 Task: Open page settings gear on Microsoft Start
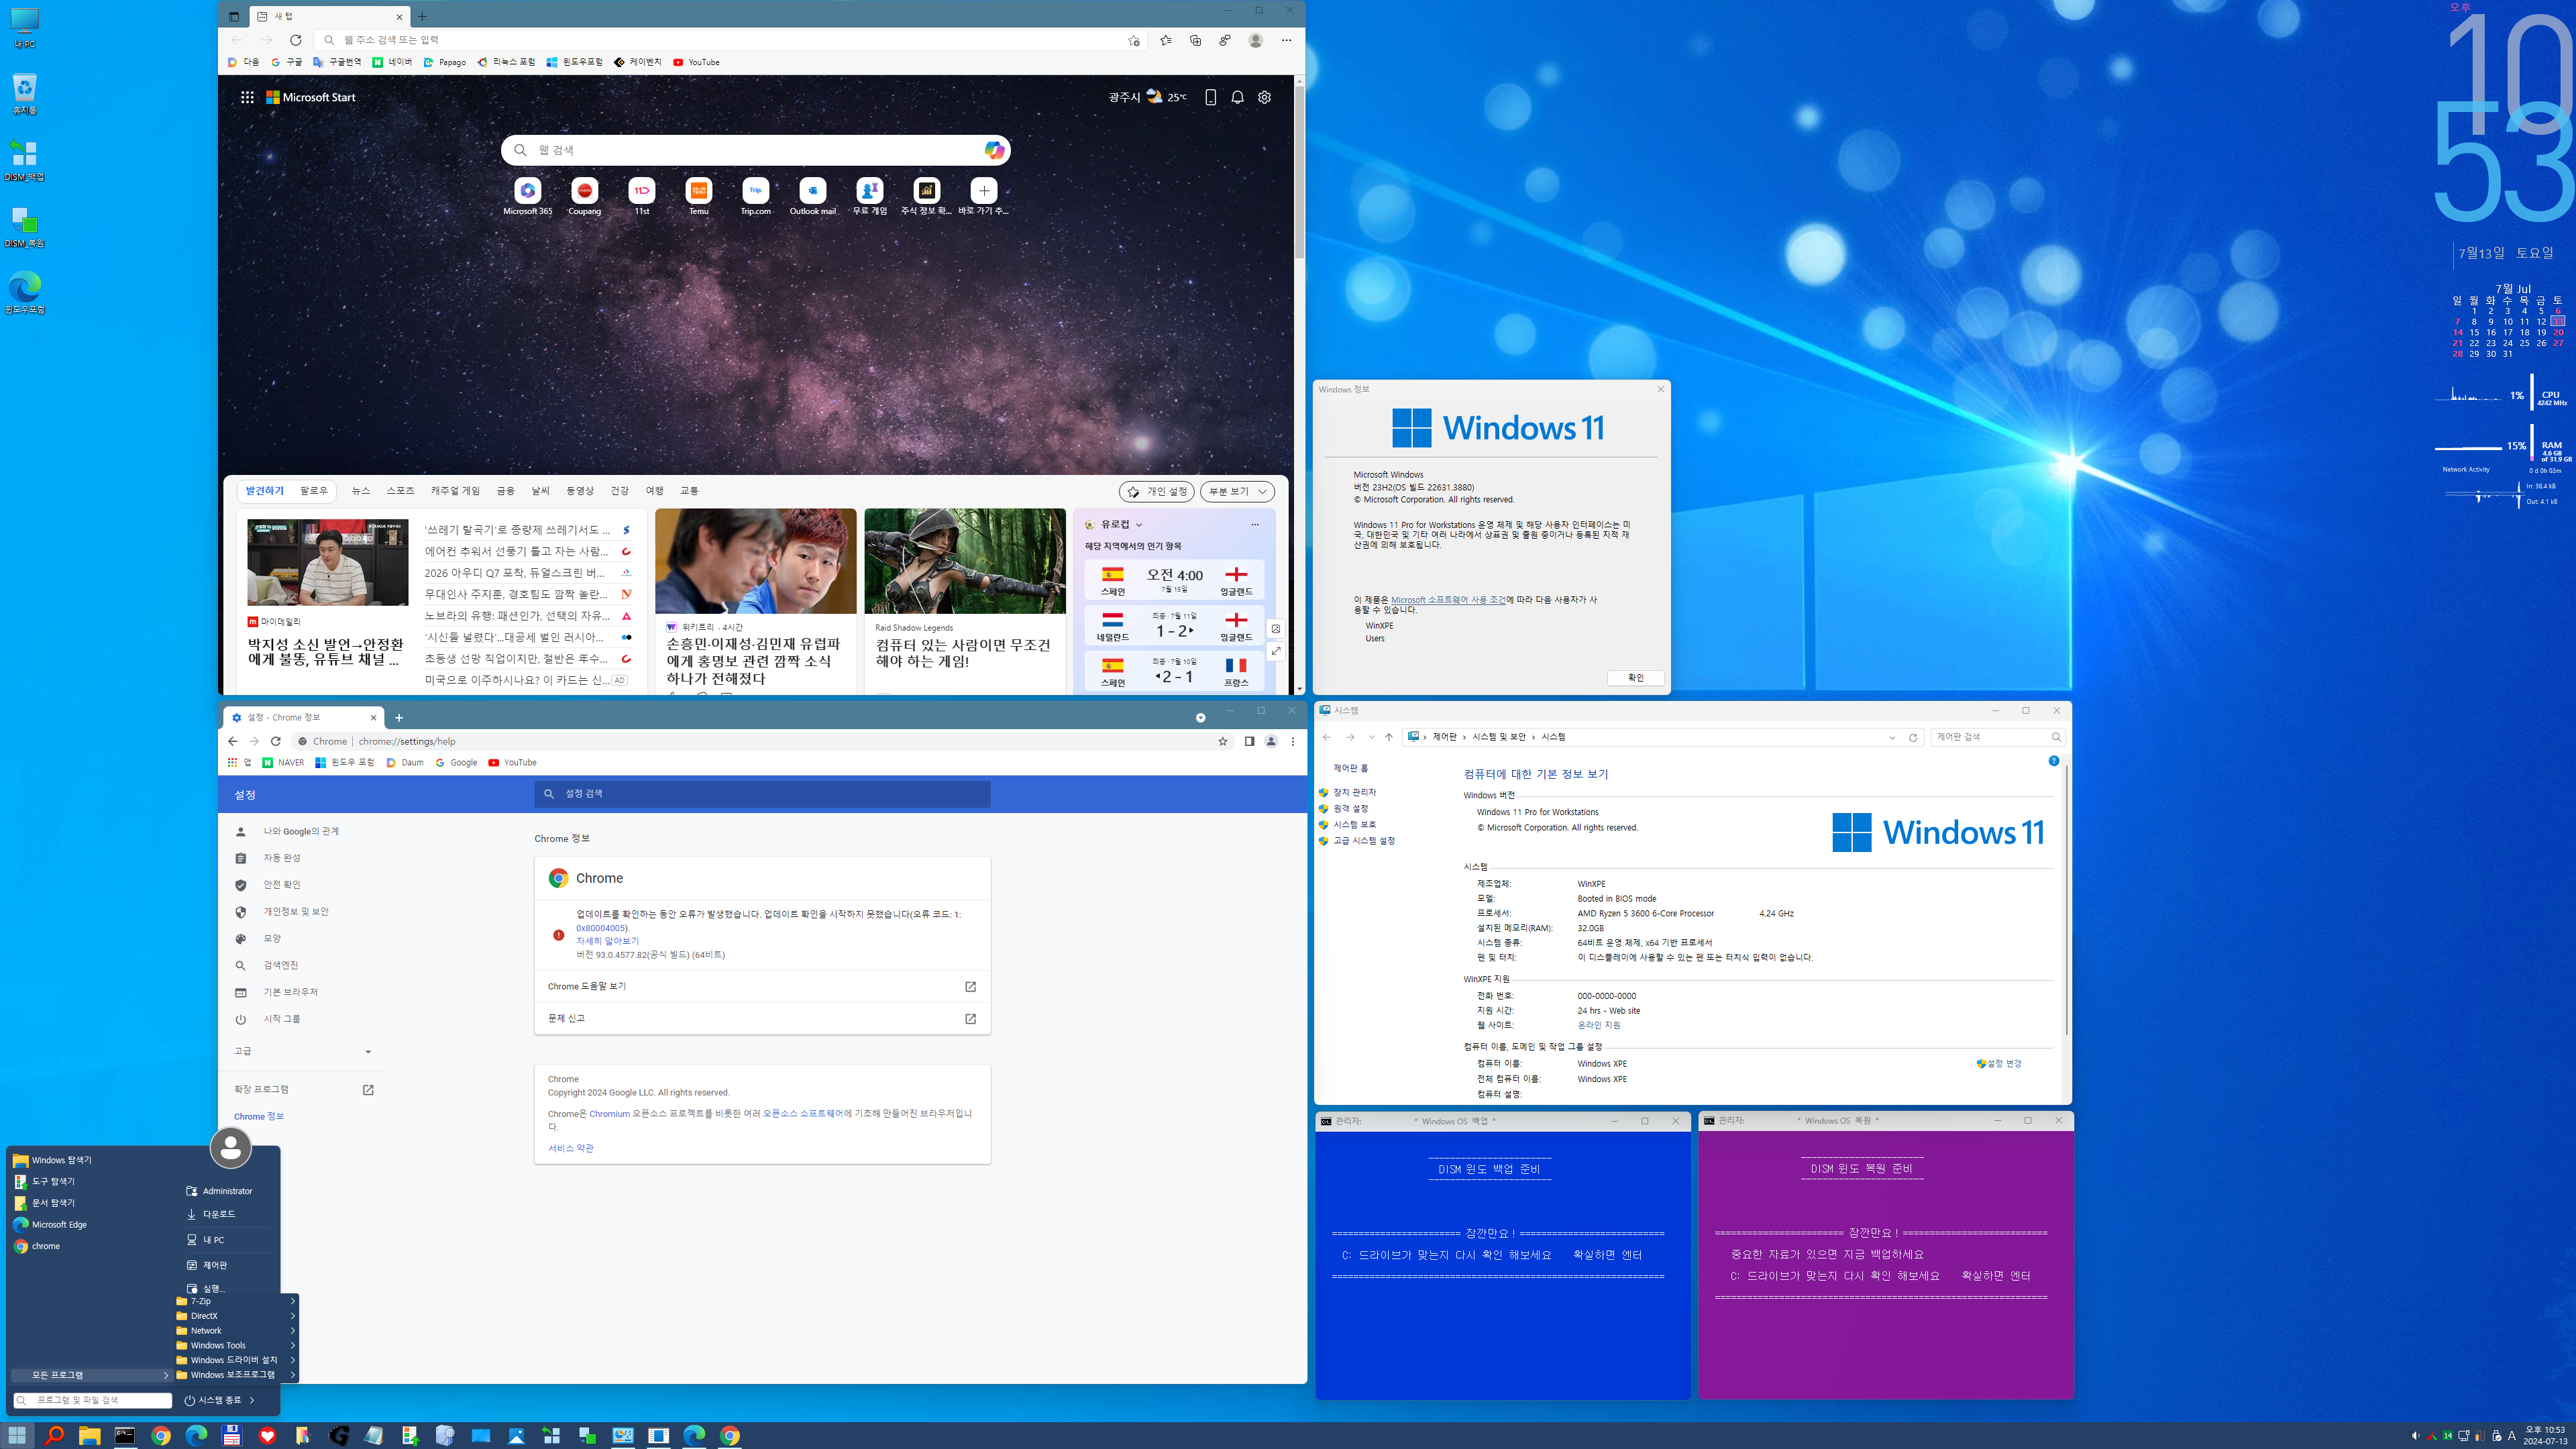pyautogui.click(x=1264, y=97)
